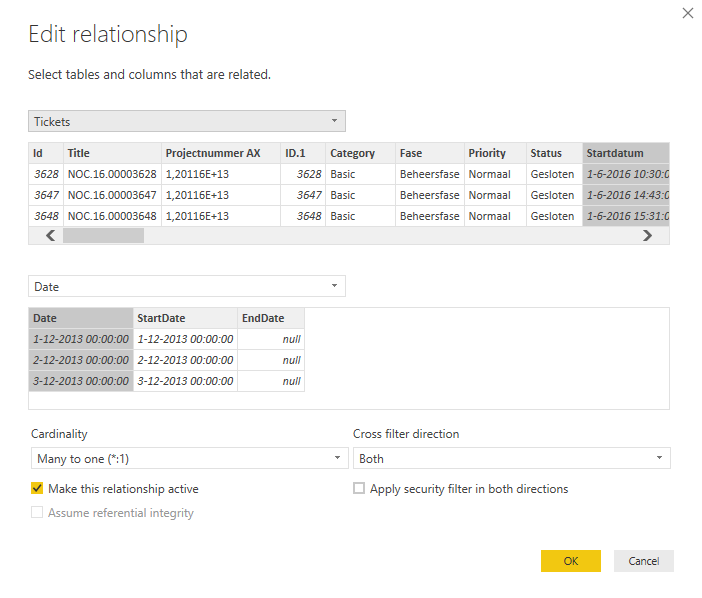Select the ID.1 column header
This screenshot has width=702, height=598.
303,153
